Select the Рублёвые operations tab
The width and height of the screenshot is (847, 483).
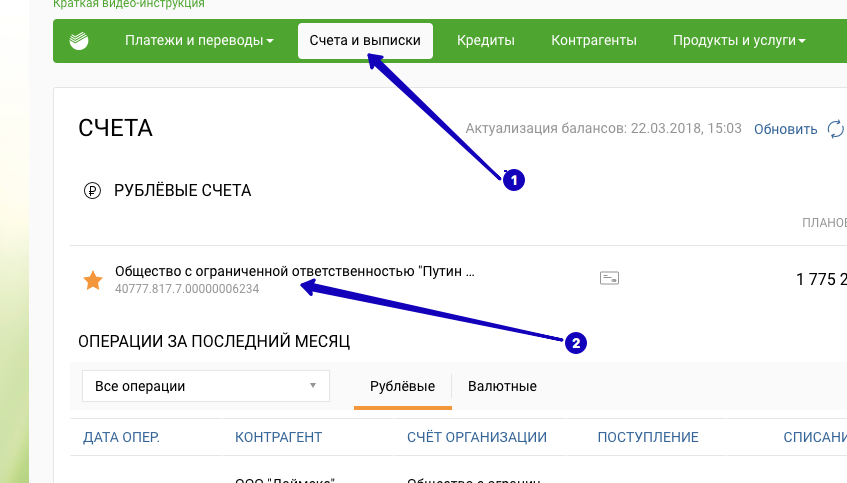402,386
